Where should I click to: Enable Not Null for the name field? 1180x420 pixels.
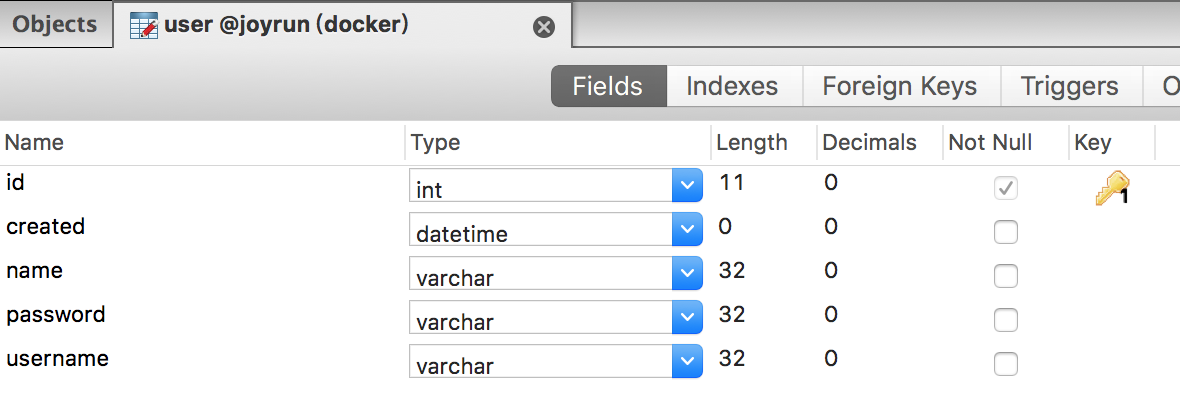point(1006,276)
